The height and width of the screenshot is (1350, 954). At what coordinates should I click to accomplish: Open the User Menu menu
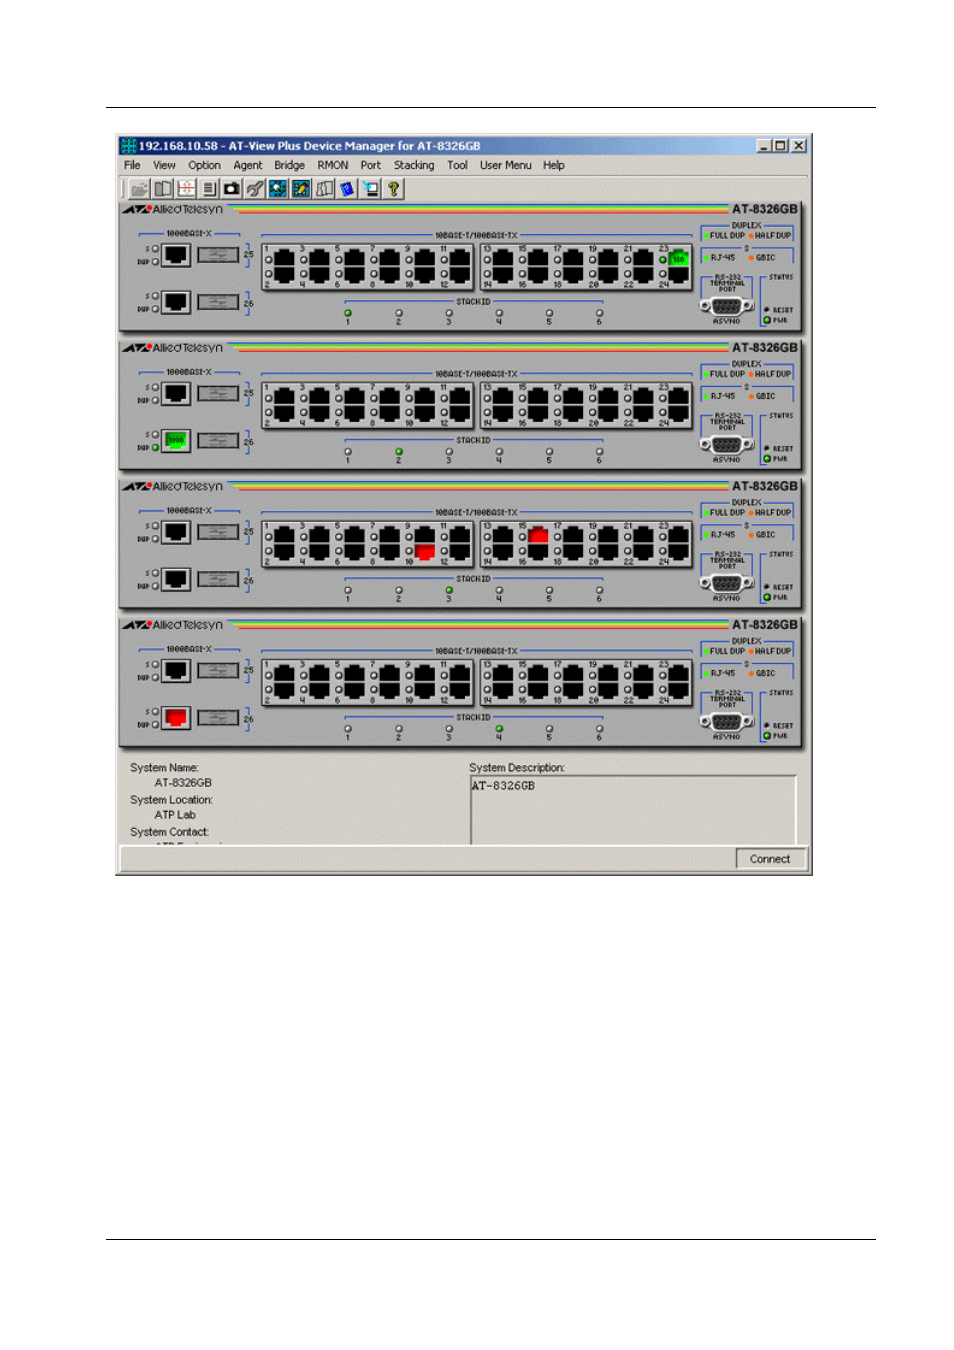[506, 166]
